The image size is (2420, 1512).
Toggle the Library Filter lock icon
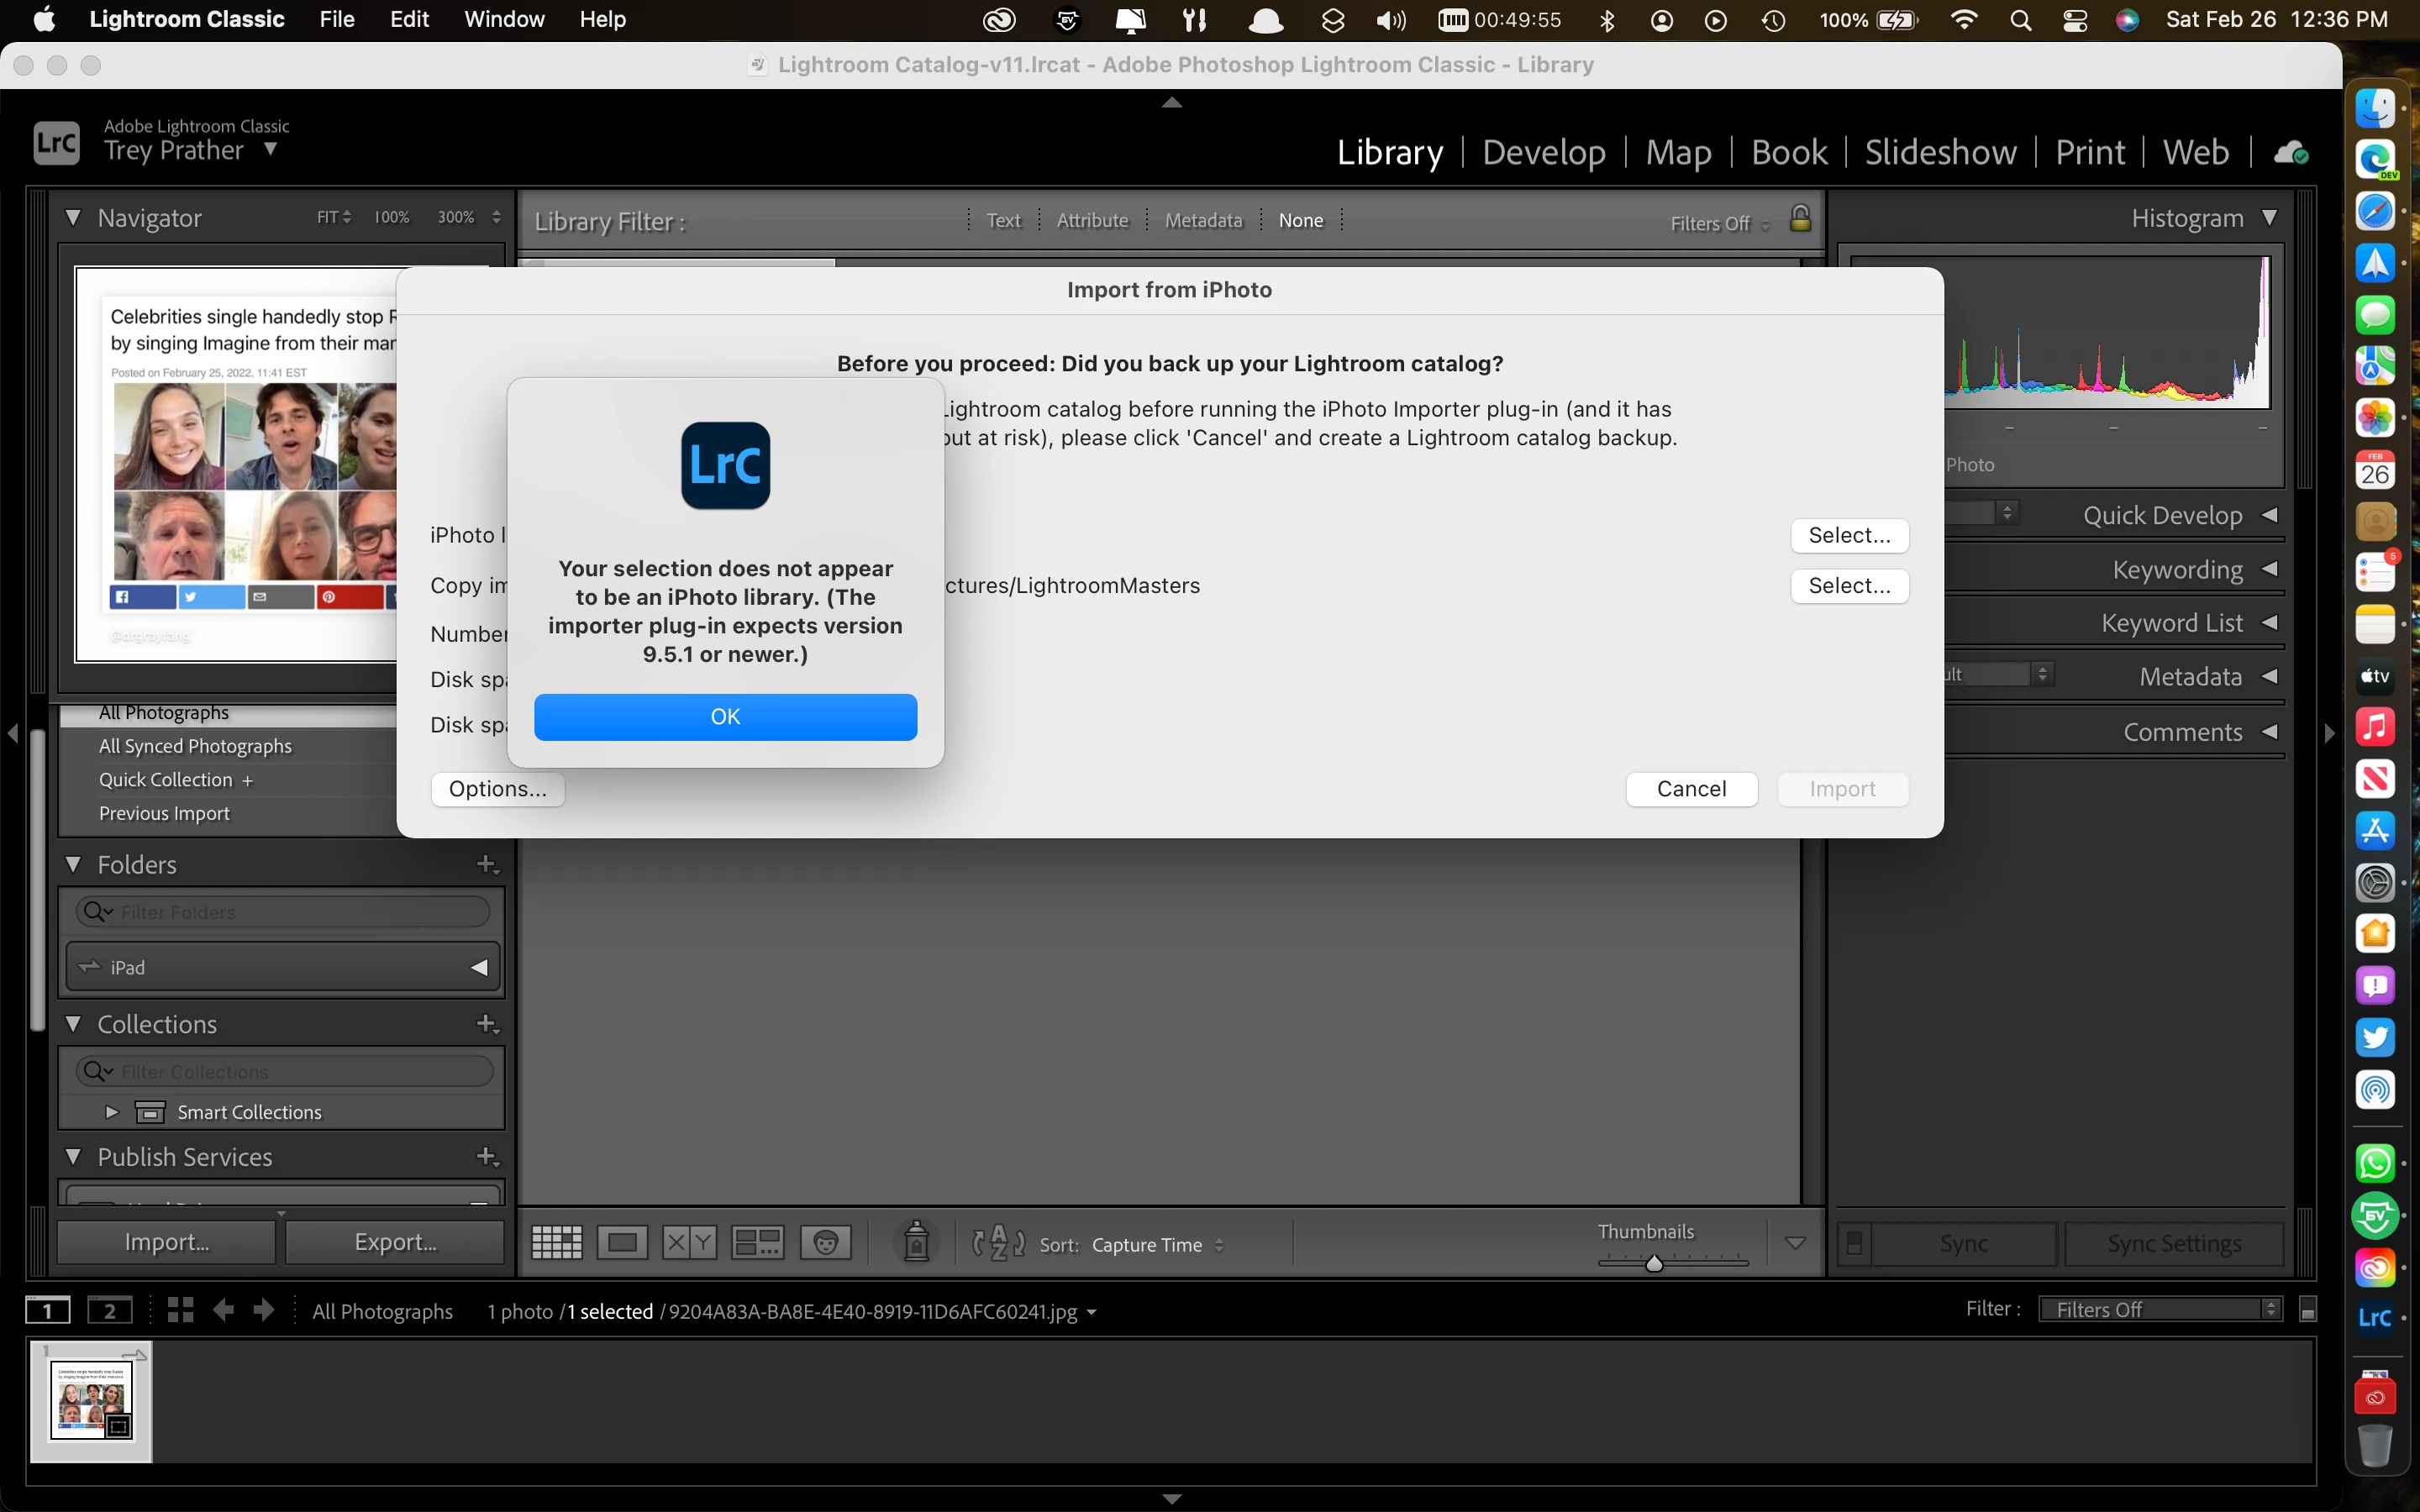coord(1800,219)
